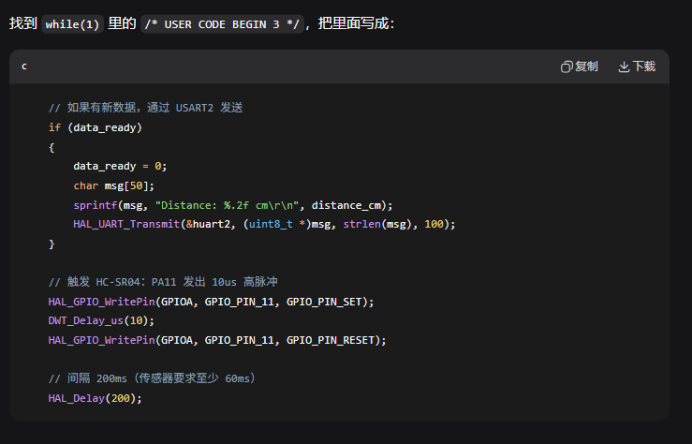This screenshot has width=692, height=444.
Task: Click inline code 'while(1)'
Action: tap(72, 24)
